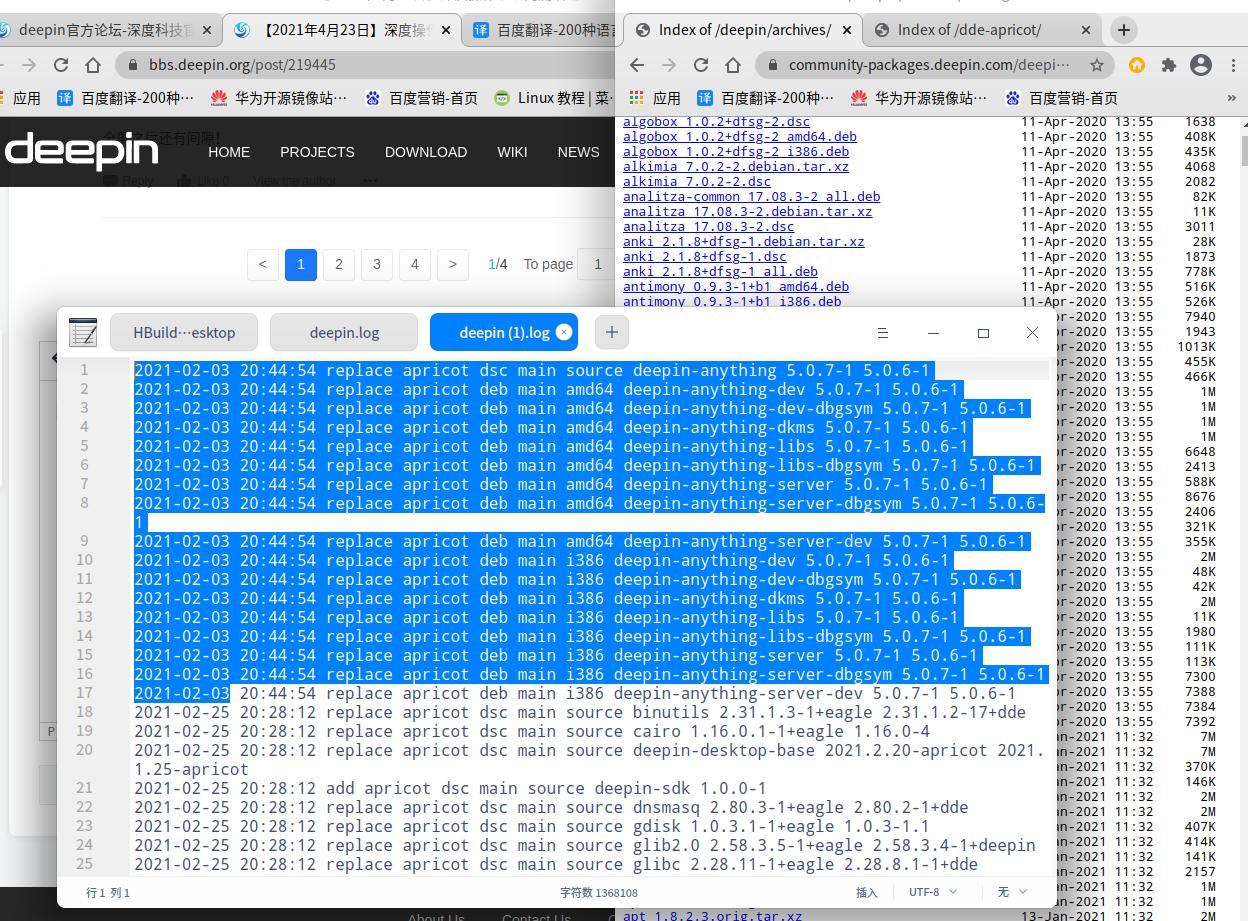The image size is (1248, 921).
Task: Switch to the deepin官方论坛 tab
Action: click(x=105, y=31)
